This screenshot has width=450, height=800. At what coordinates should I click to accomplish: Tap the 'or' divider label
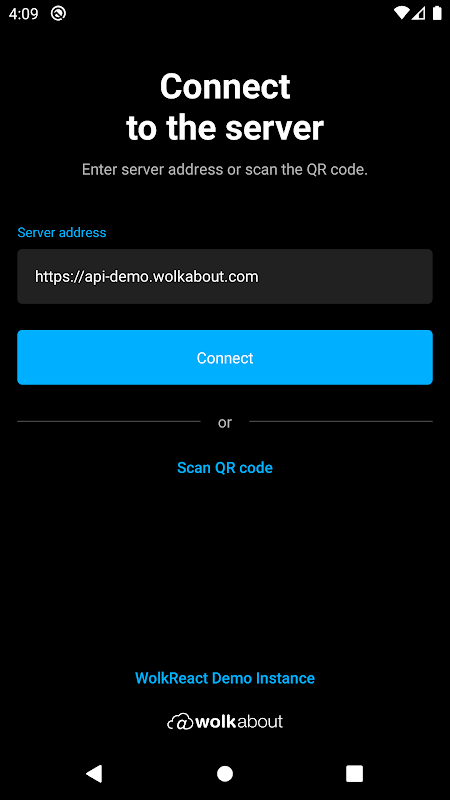coord(225,422)
